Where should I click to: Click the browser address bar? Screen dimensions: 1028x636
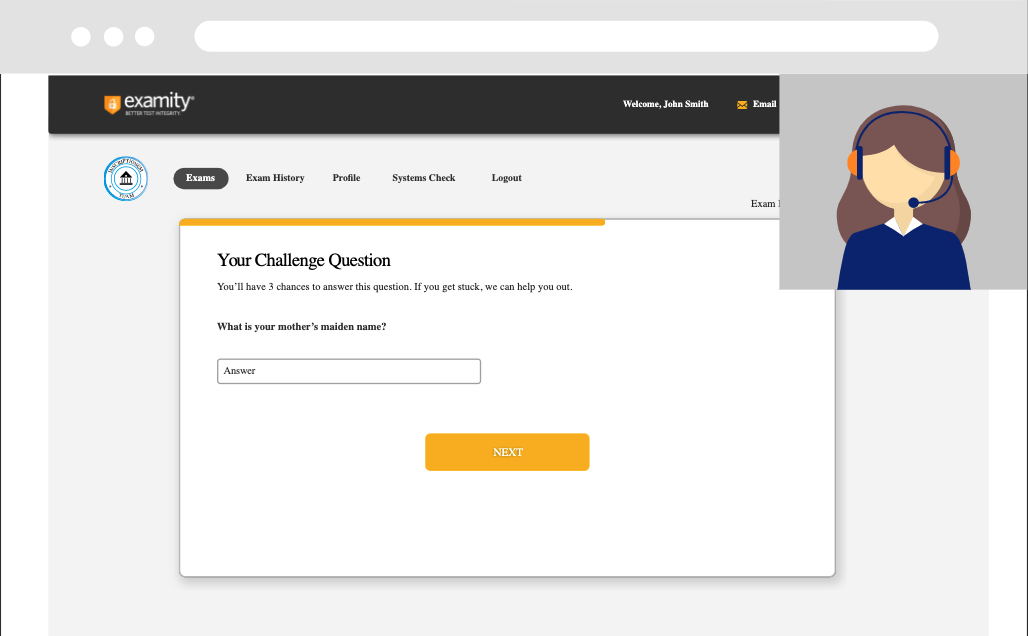[567, 36]
